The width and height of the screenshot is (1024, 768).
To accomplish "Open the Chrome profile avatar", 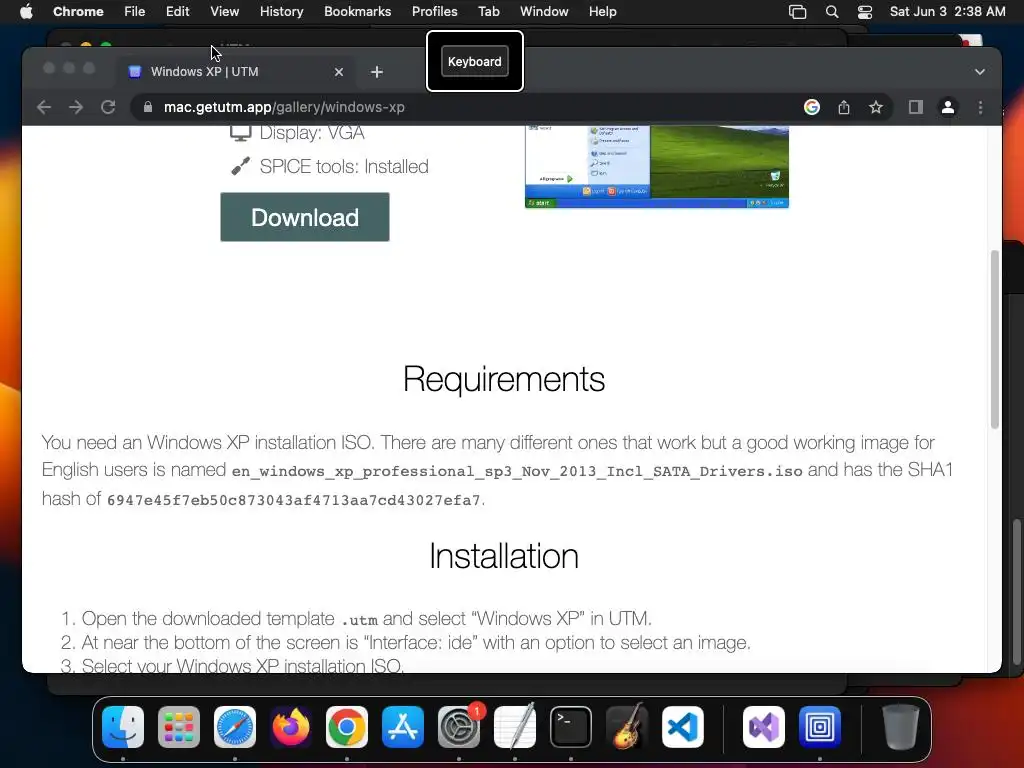I will click(948, 107).
